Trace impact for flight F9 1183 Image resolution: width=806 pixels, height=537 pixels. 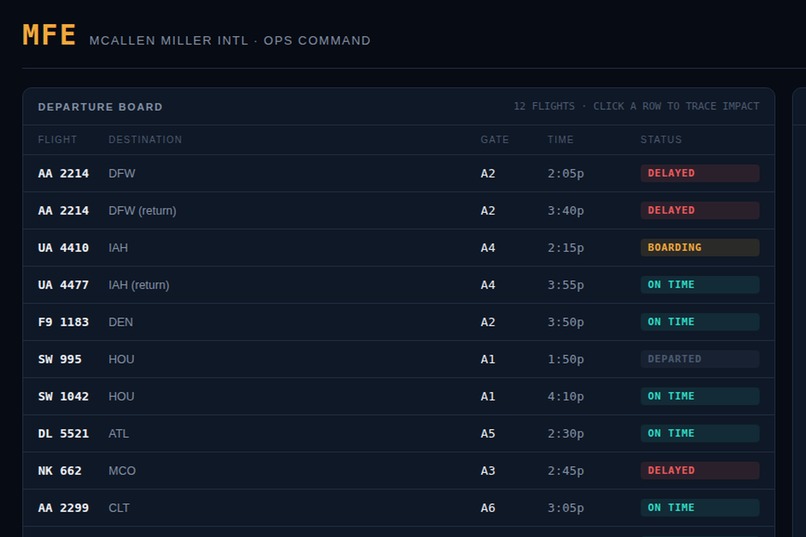398,322
